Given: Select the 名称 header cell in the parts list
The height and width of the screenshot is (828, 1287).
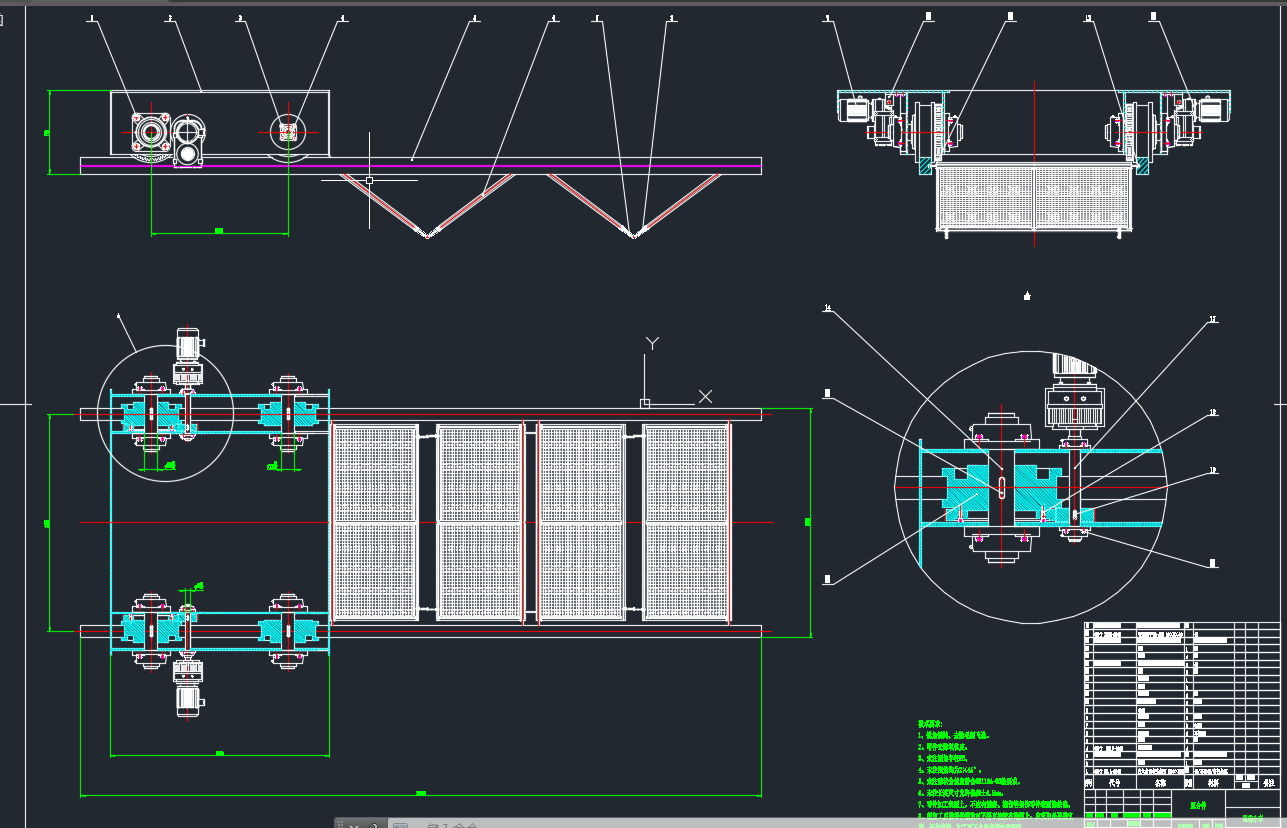Looking at the screenshot, I should click(1161, 784).
